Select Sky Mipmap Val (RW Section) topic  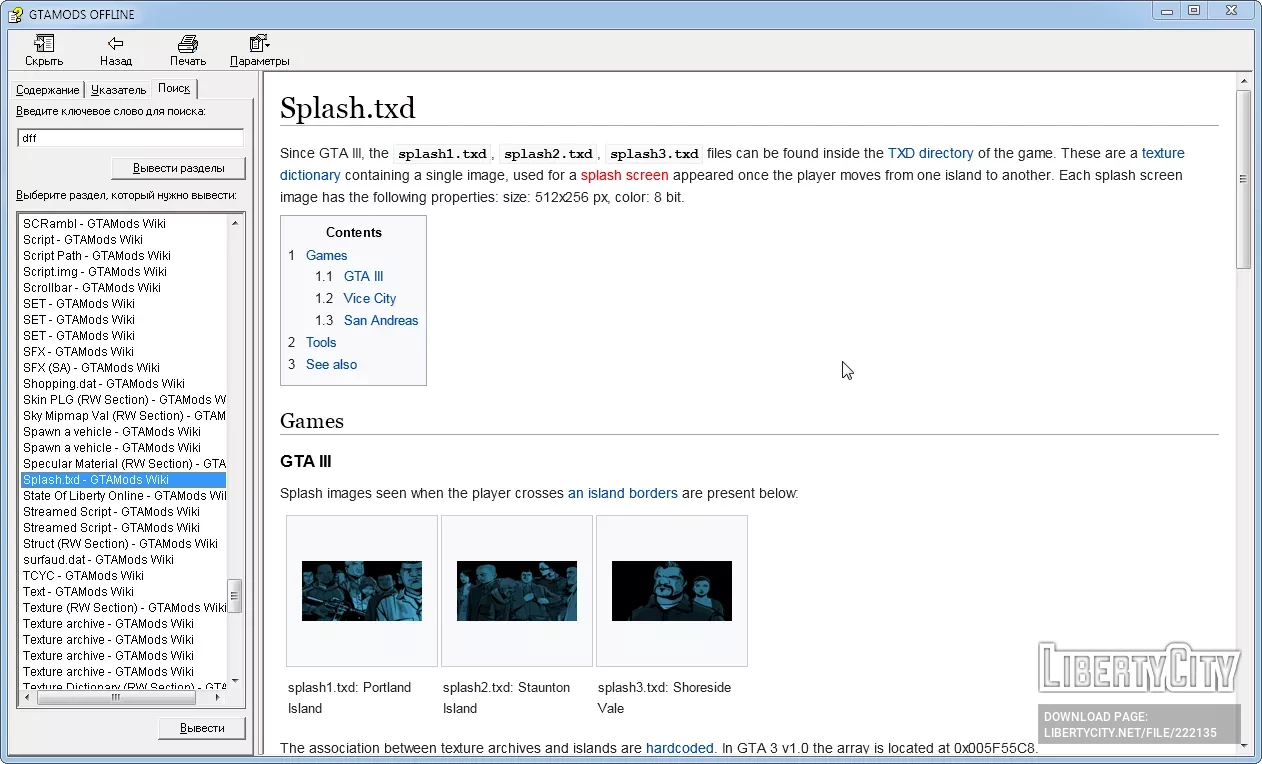124,416
